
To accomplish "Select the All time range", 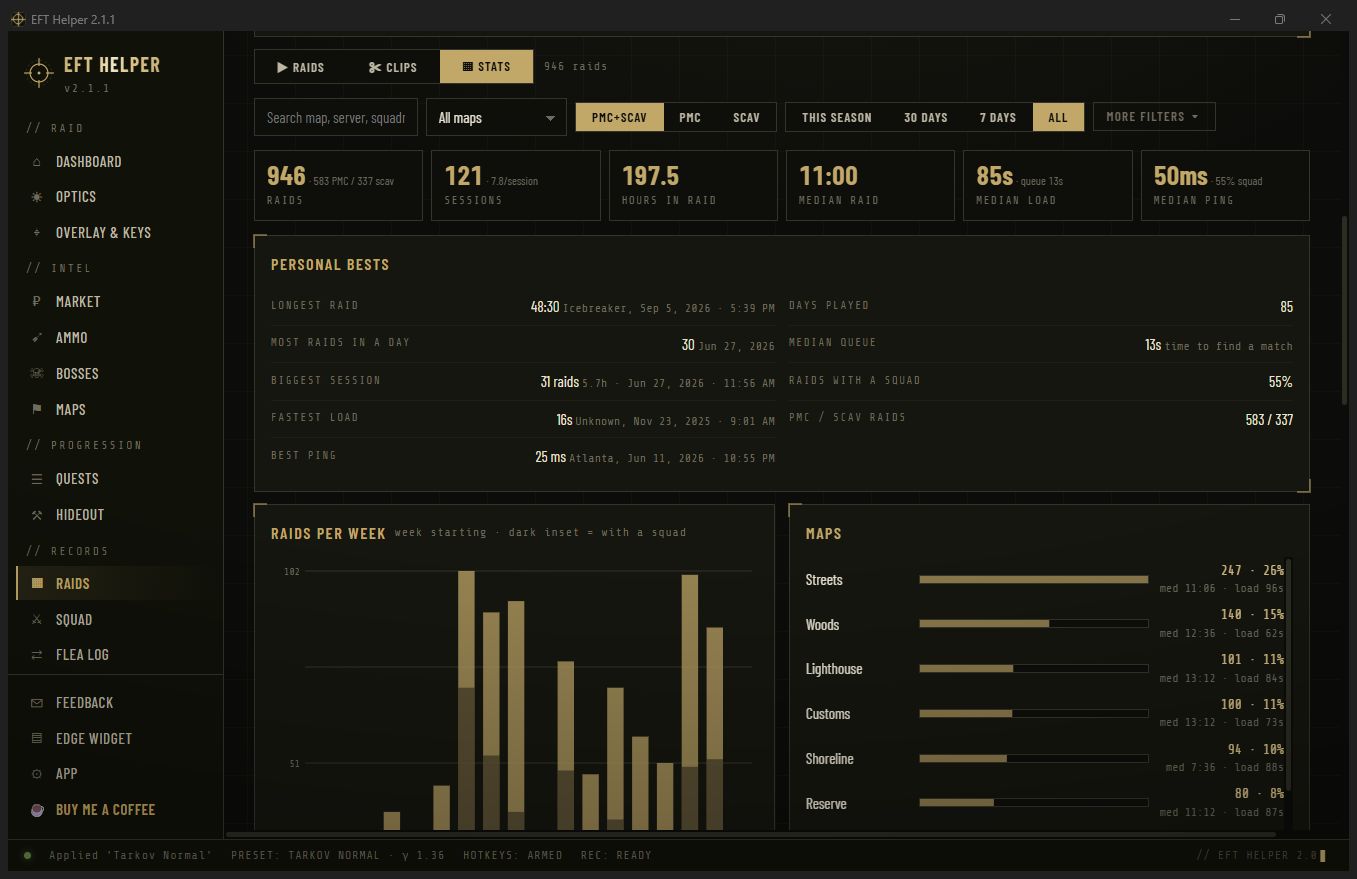I will 1058,117.
